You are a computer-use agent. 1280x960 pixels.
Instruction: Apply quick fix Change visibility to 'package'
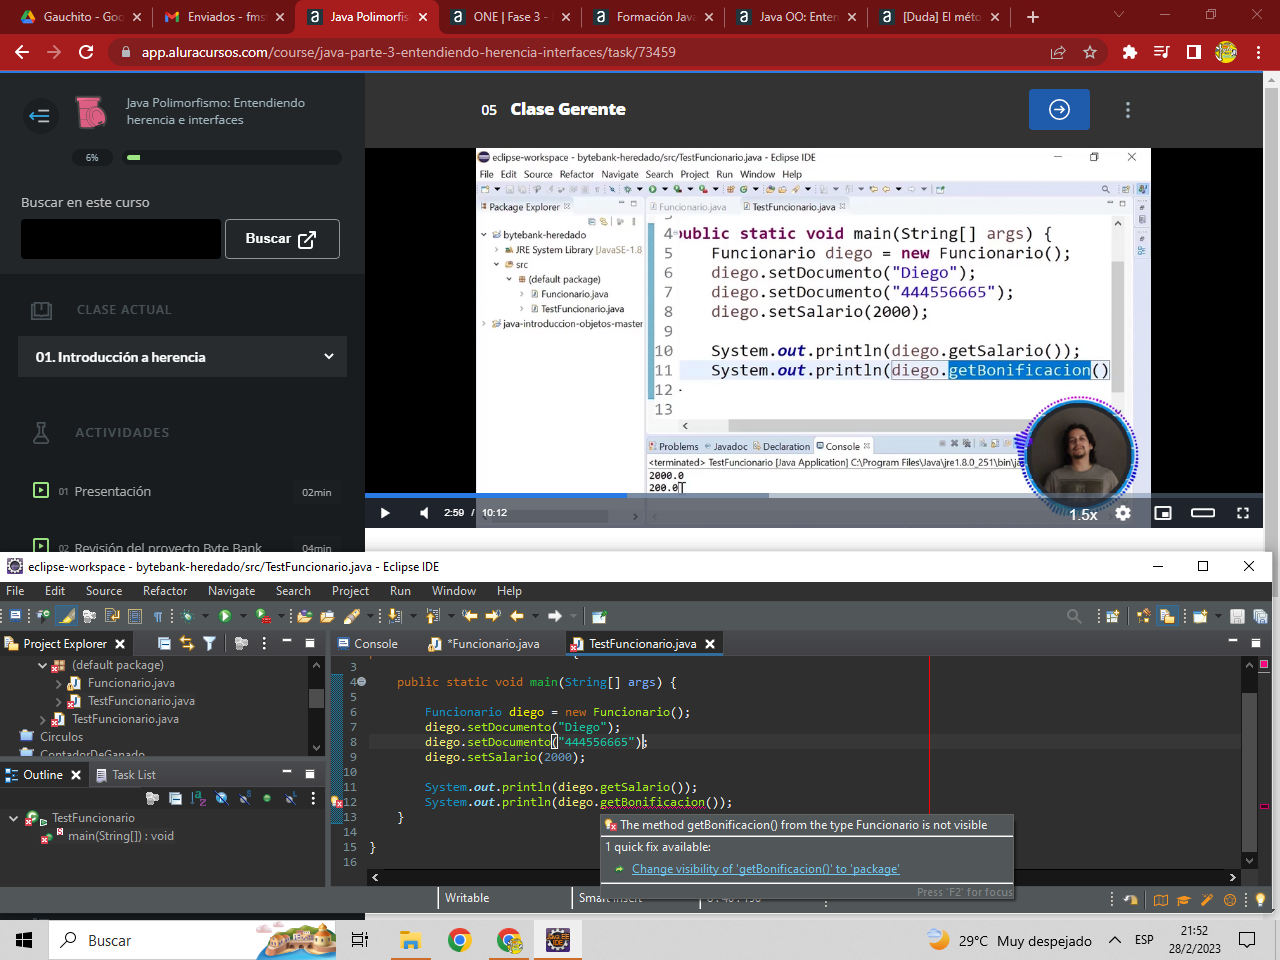tap(765, 869)
